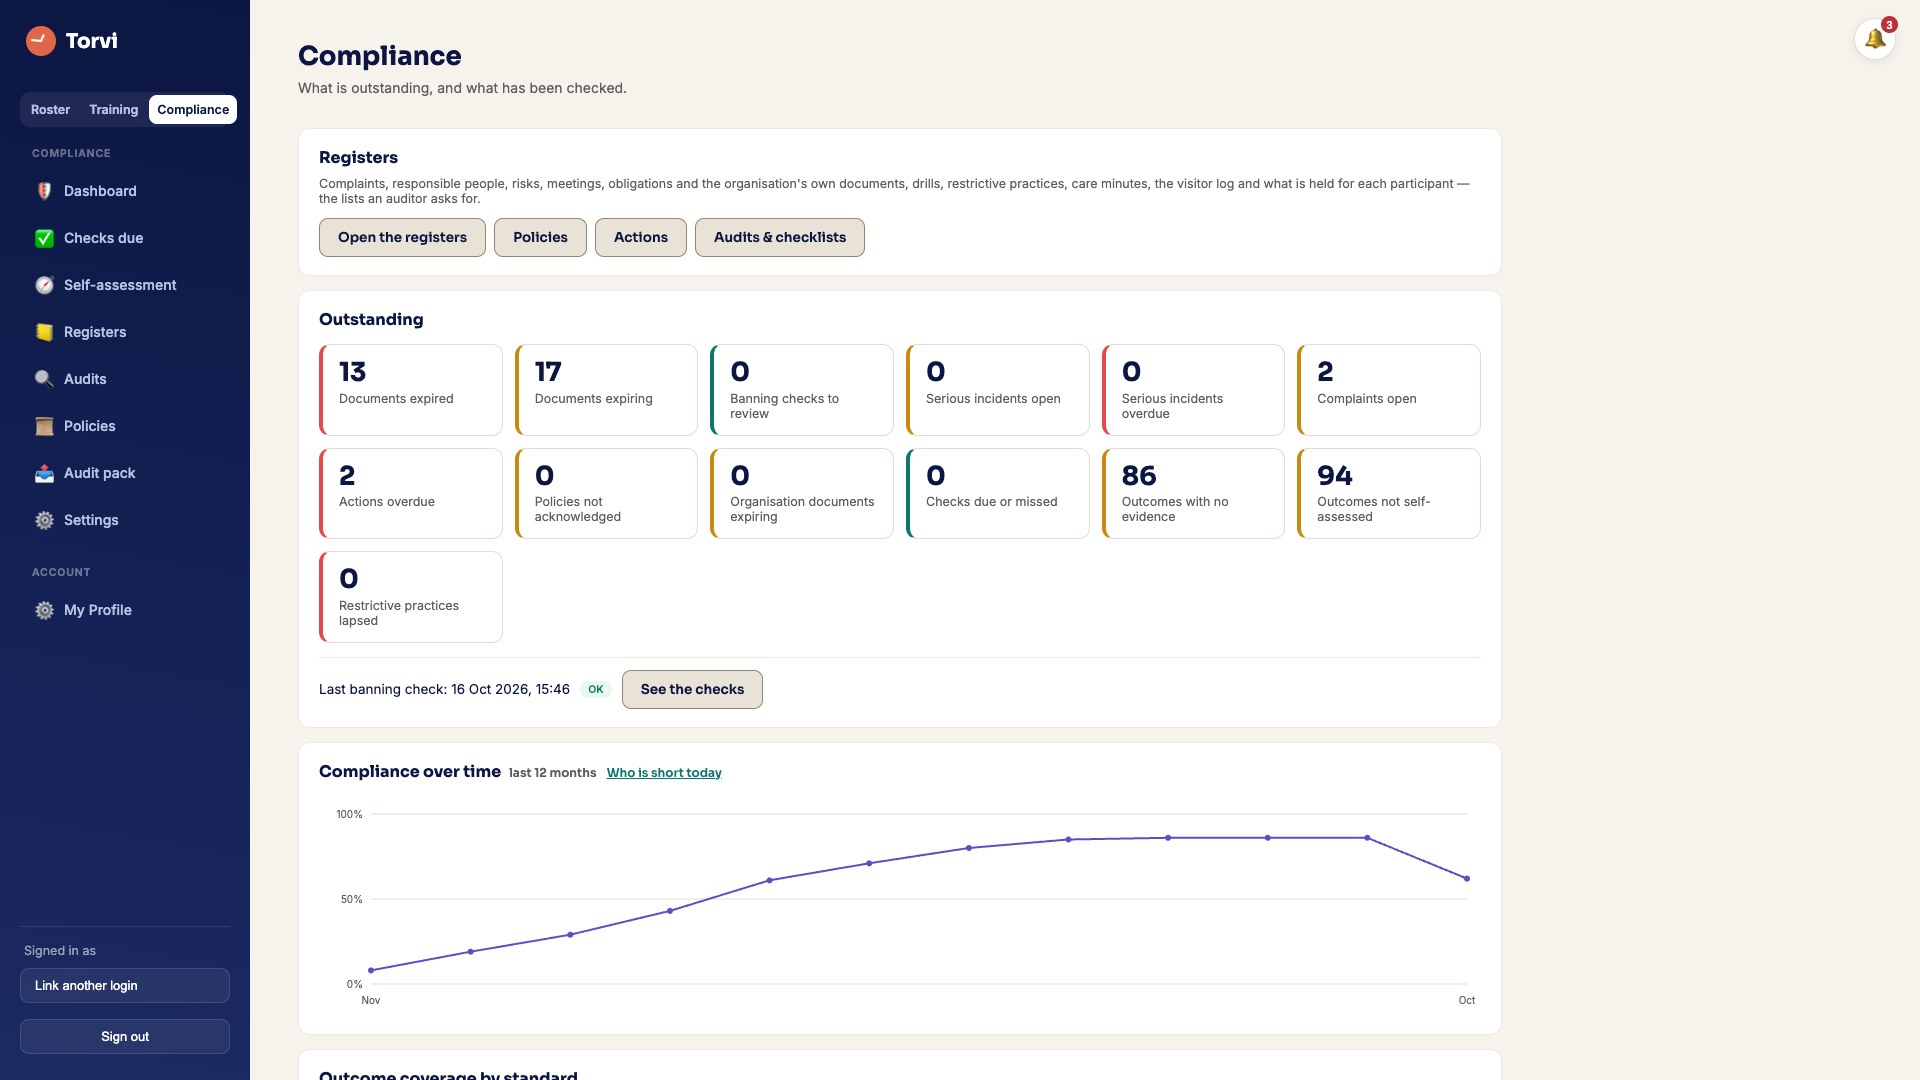Click the Audit pack tray icon
The image size is (1920, 1080).
[44, 473]
